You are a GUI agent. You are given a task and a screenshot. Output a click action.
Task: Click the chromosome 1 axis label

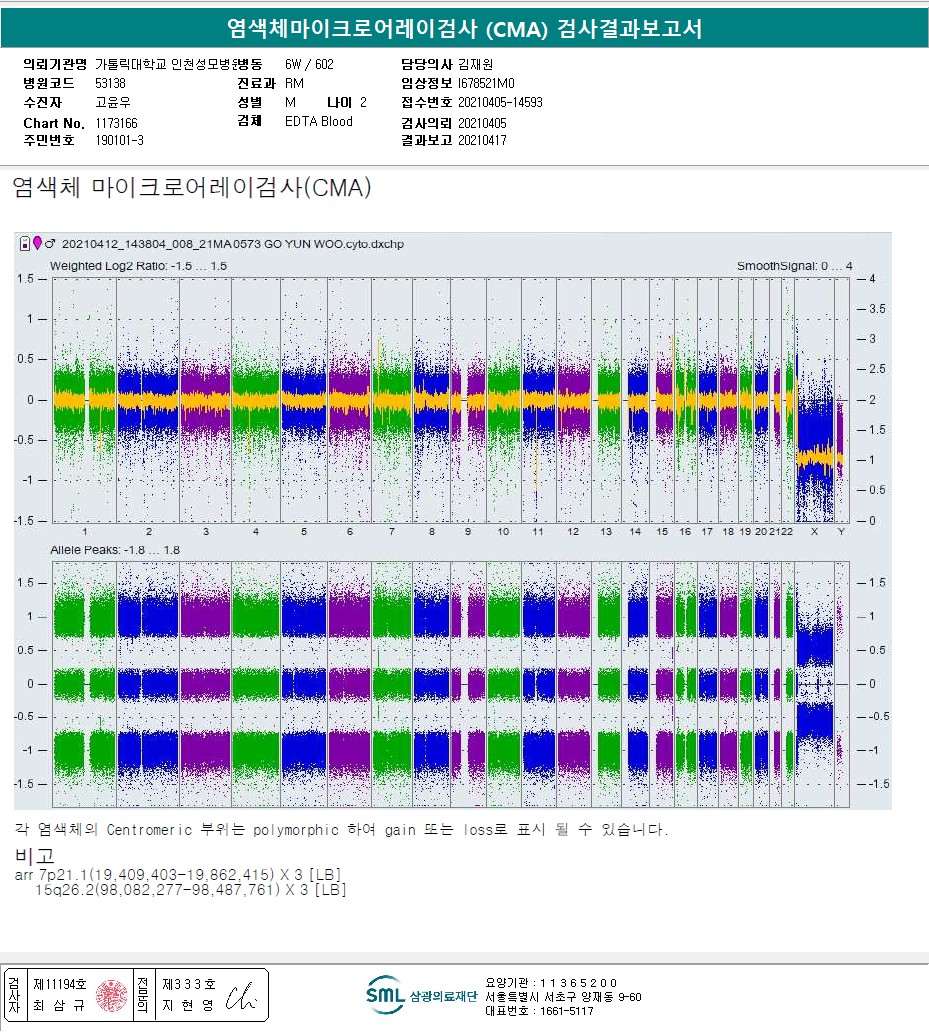coord(85,531)
